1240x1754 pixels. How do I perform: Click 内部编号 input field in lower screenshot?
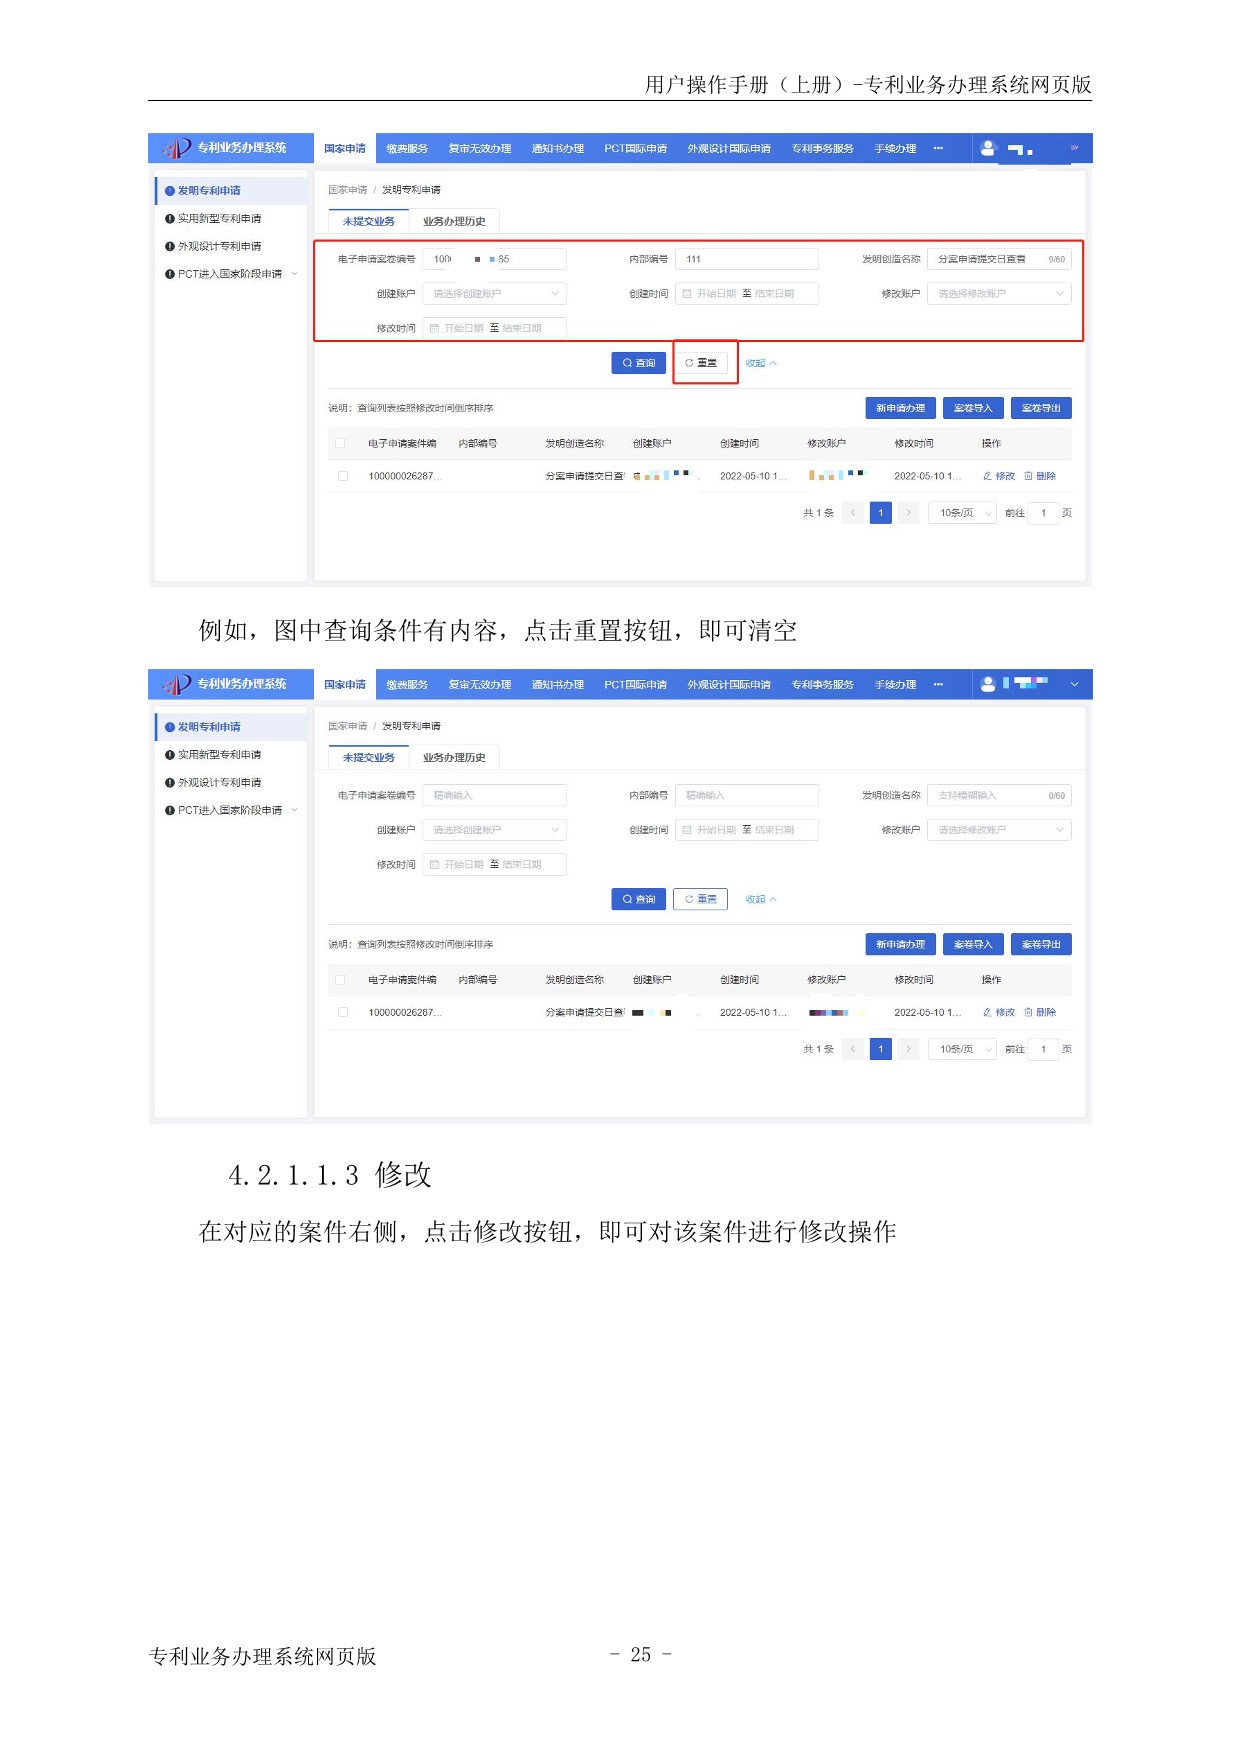[746, 796]
